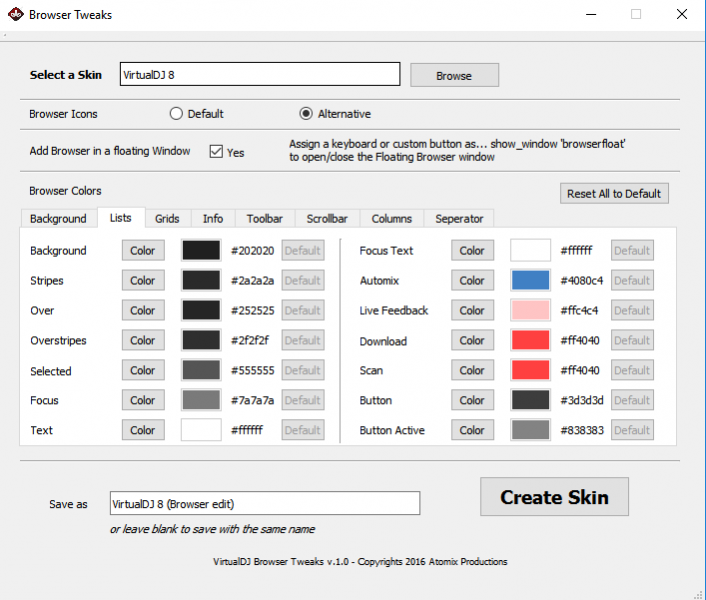Click Default button for Text row
The width and height of the screenshot is (706, 600).
[x=303, y=430]
